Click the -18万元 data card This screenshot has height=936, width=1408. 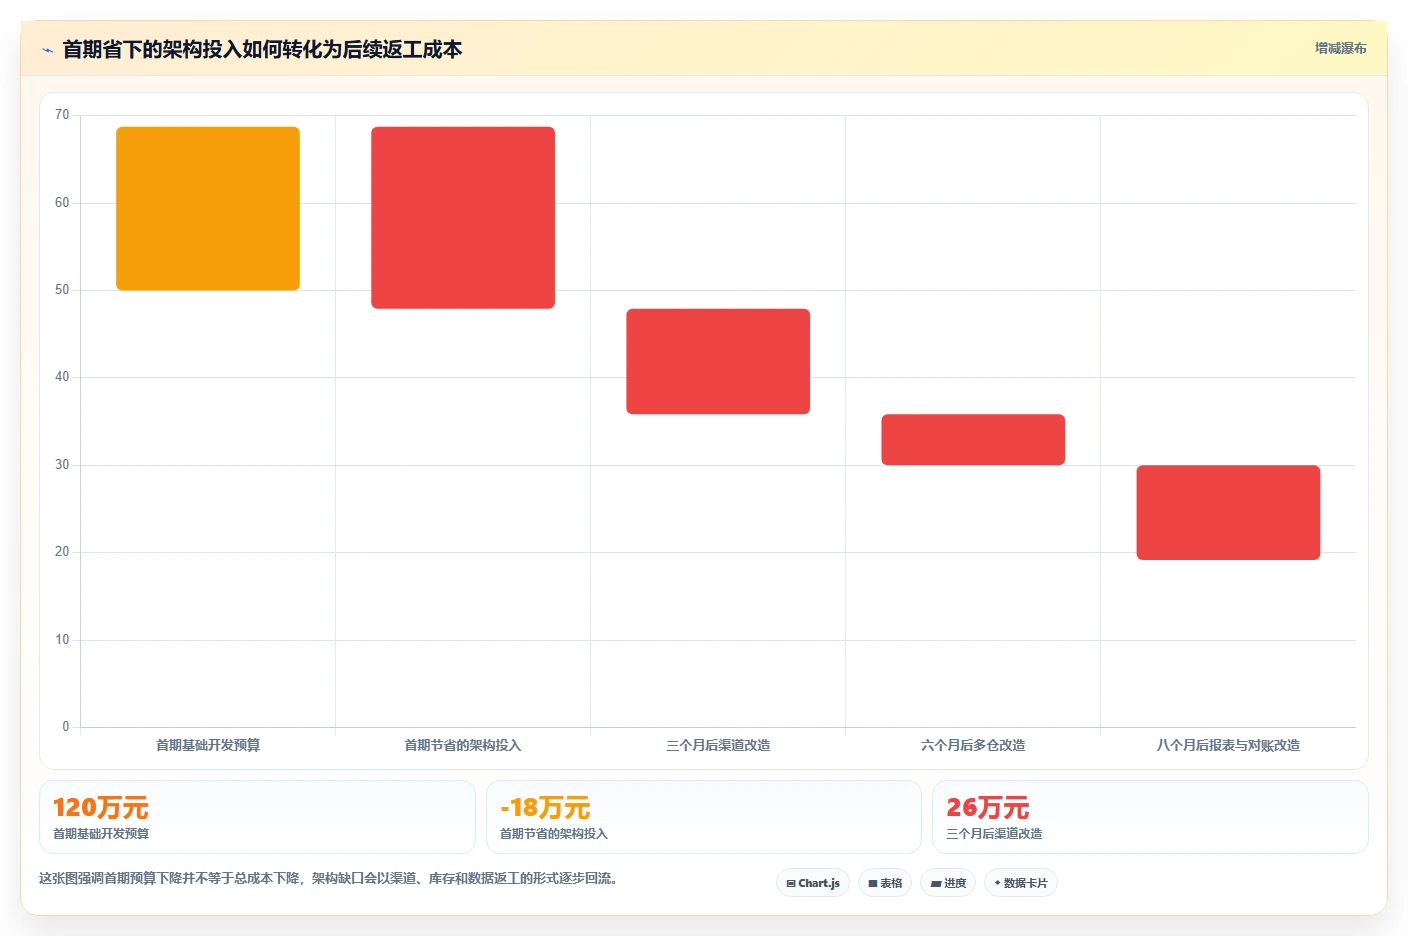(704, 817)
